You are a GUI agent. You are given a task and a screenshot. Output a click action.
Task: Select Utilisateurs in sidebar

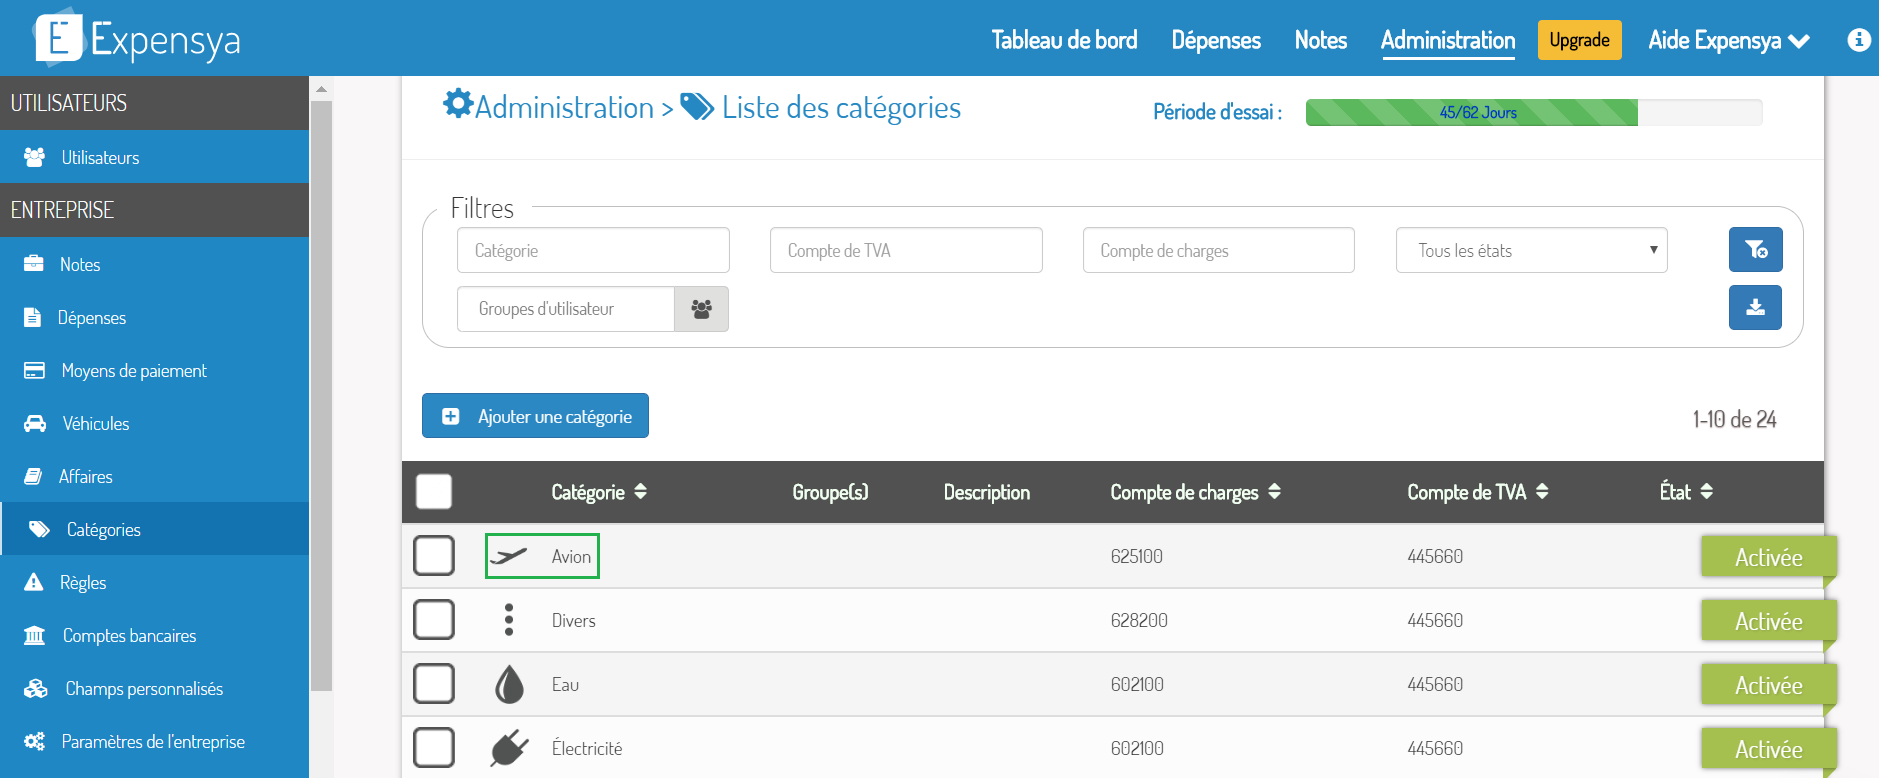154,157
